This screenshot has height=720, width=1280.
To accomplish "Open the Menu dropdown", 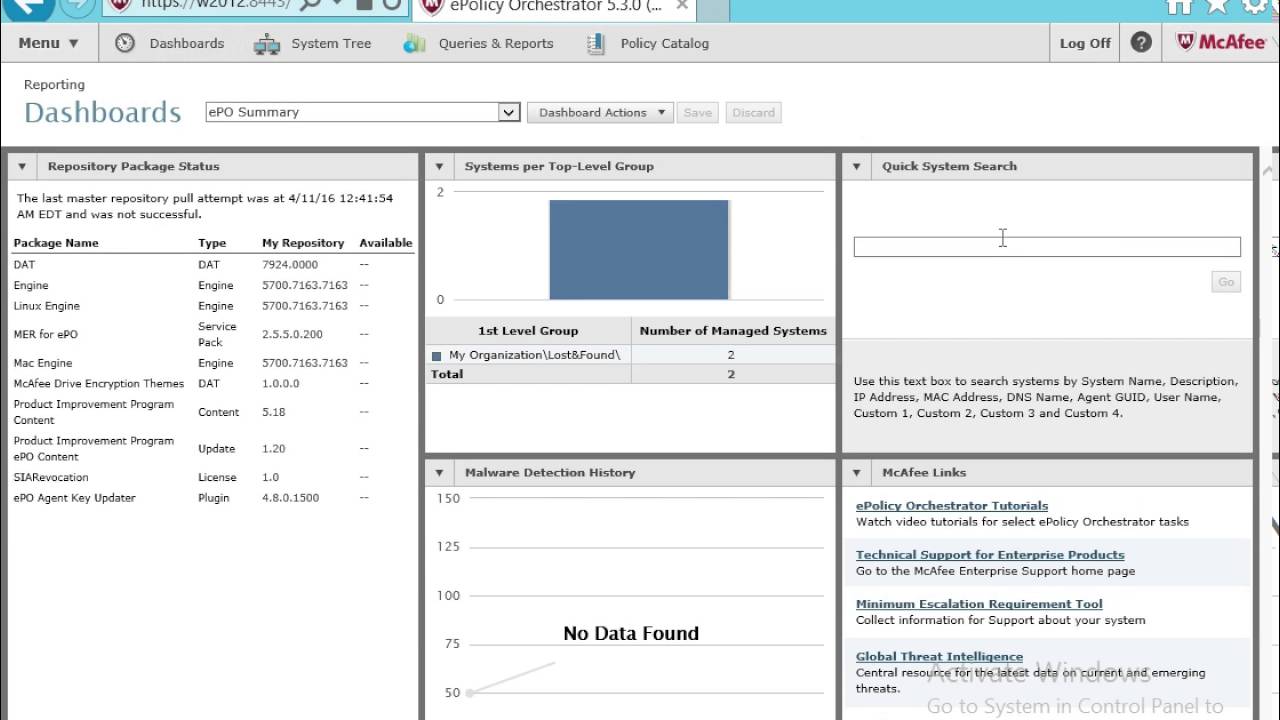I will pos(48,43).
